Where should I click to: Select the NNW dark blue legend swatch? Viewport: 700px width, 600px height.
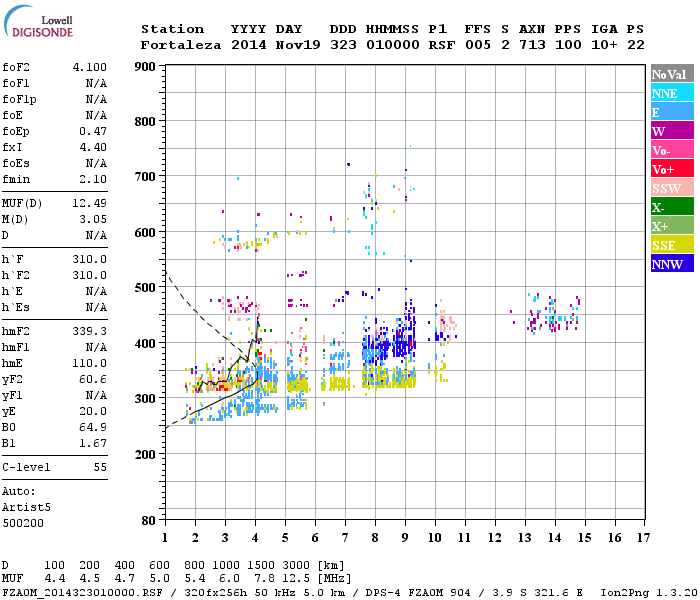point(672,264)
